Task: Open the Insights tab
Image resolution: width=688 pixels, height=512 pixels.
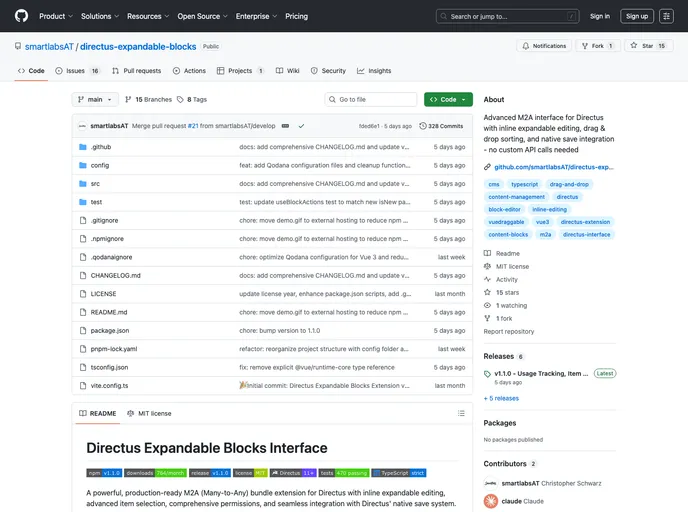Action: (x=374, y=71)
